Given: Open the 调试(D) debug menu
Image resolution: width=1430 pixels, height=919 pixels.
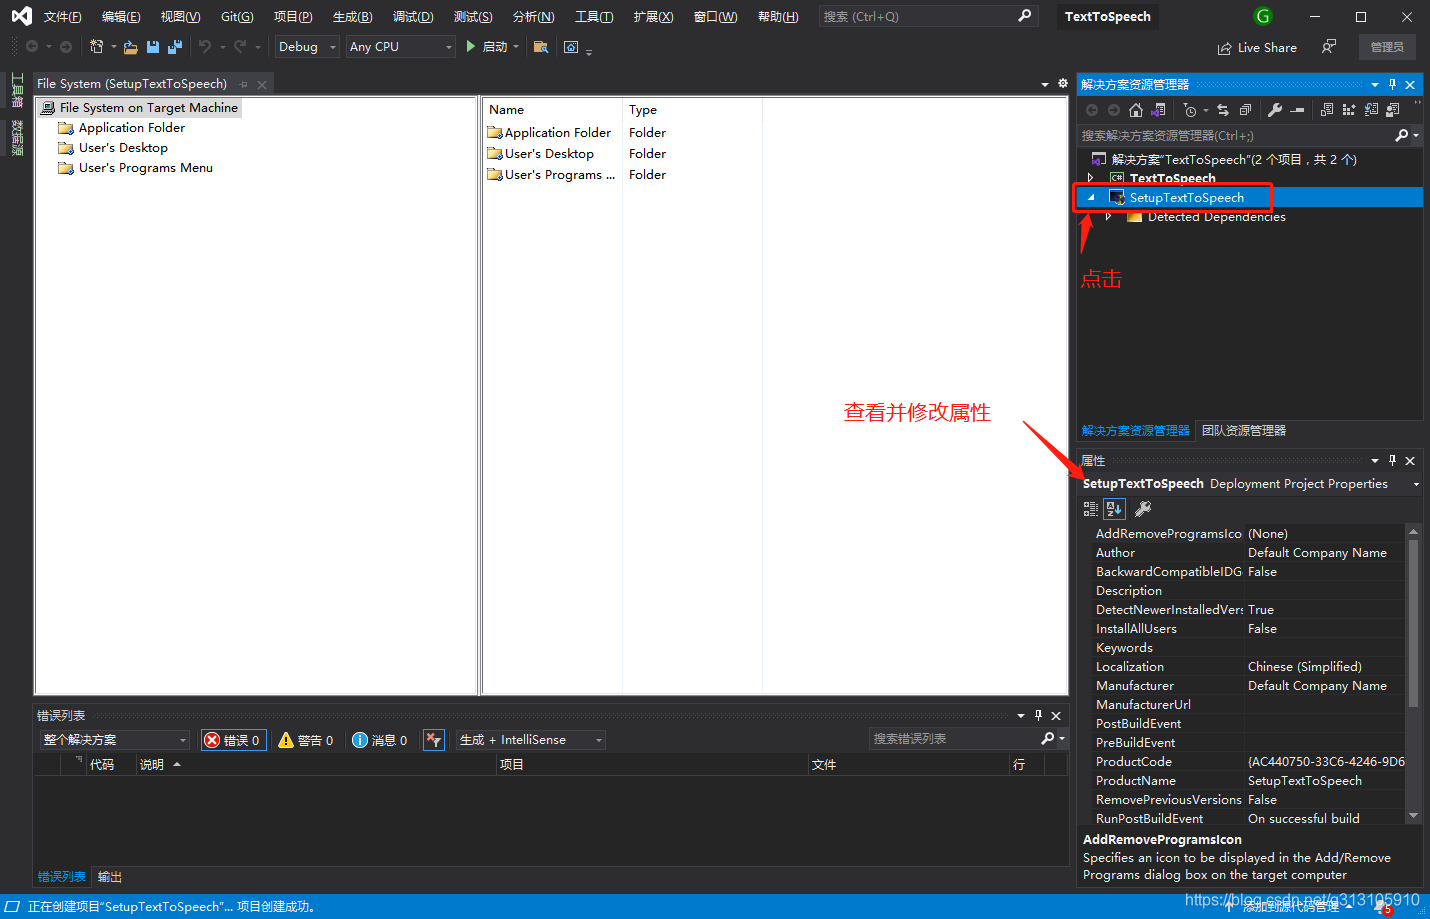Looking at the screenshot, I should tap(413, 16).
